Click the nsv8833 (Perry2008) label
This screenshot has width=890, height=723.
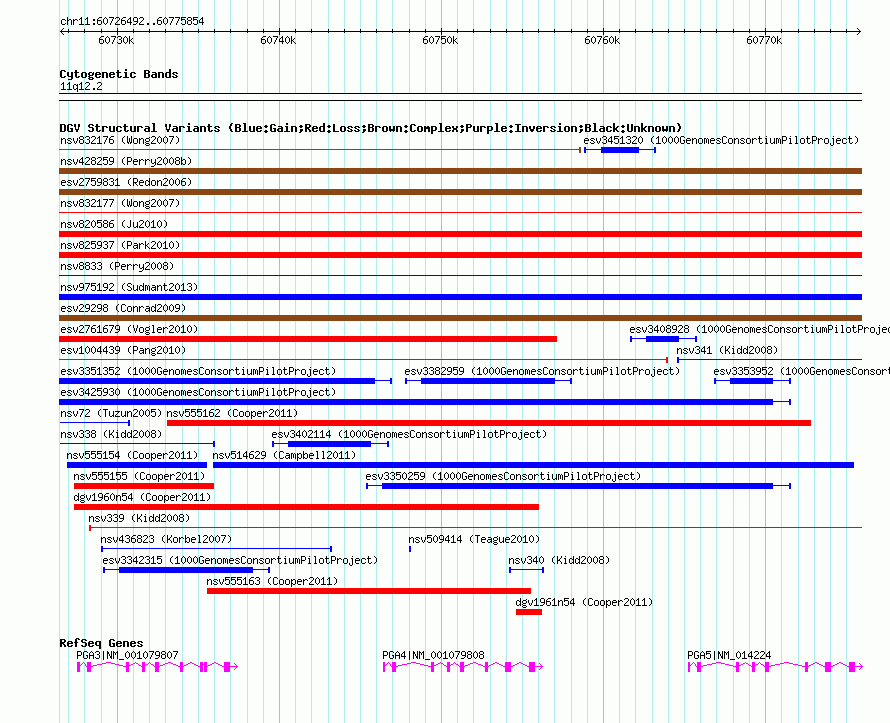(x=117, y=266)
